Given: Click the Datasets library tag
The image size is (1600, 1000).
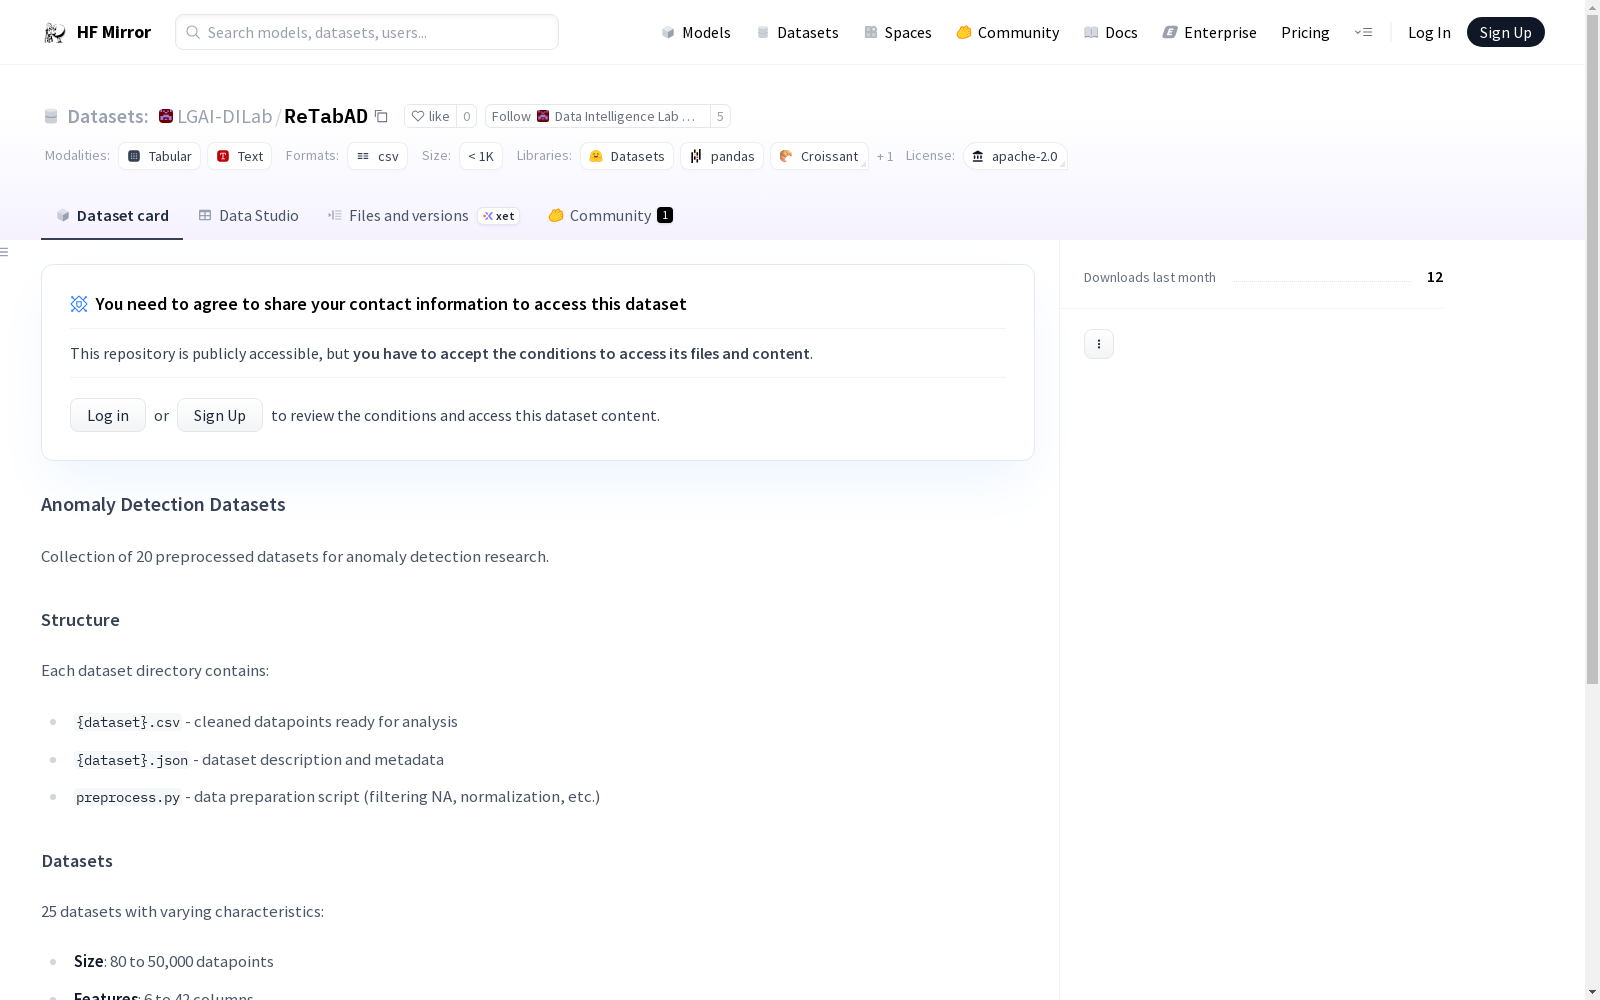Looking at the screenshot, I should point(627,156).
